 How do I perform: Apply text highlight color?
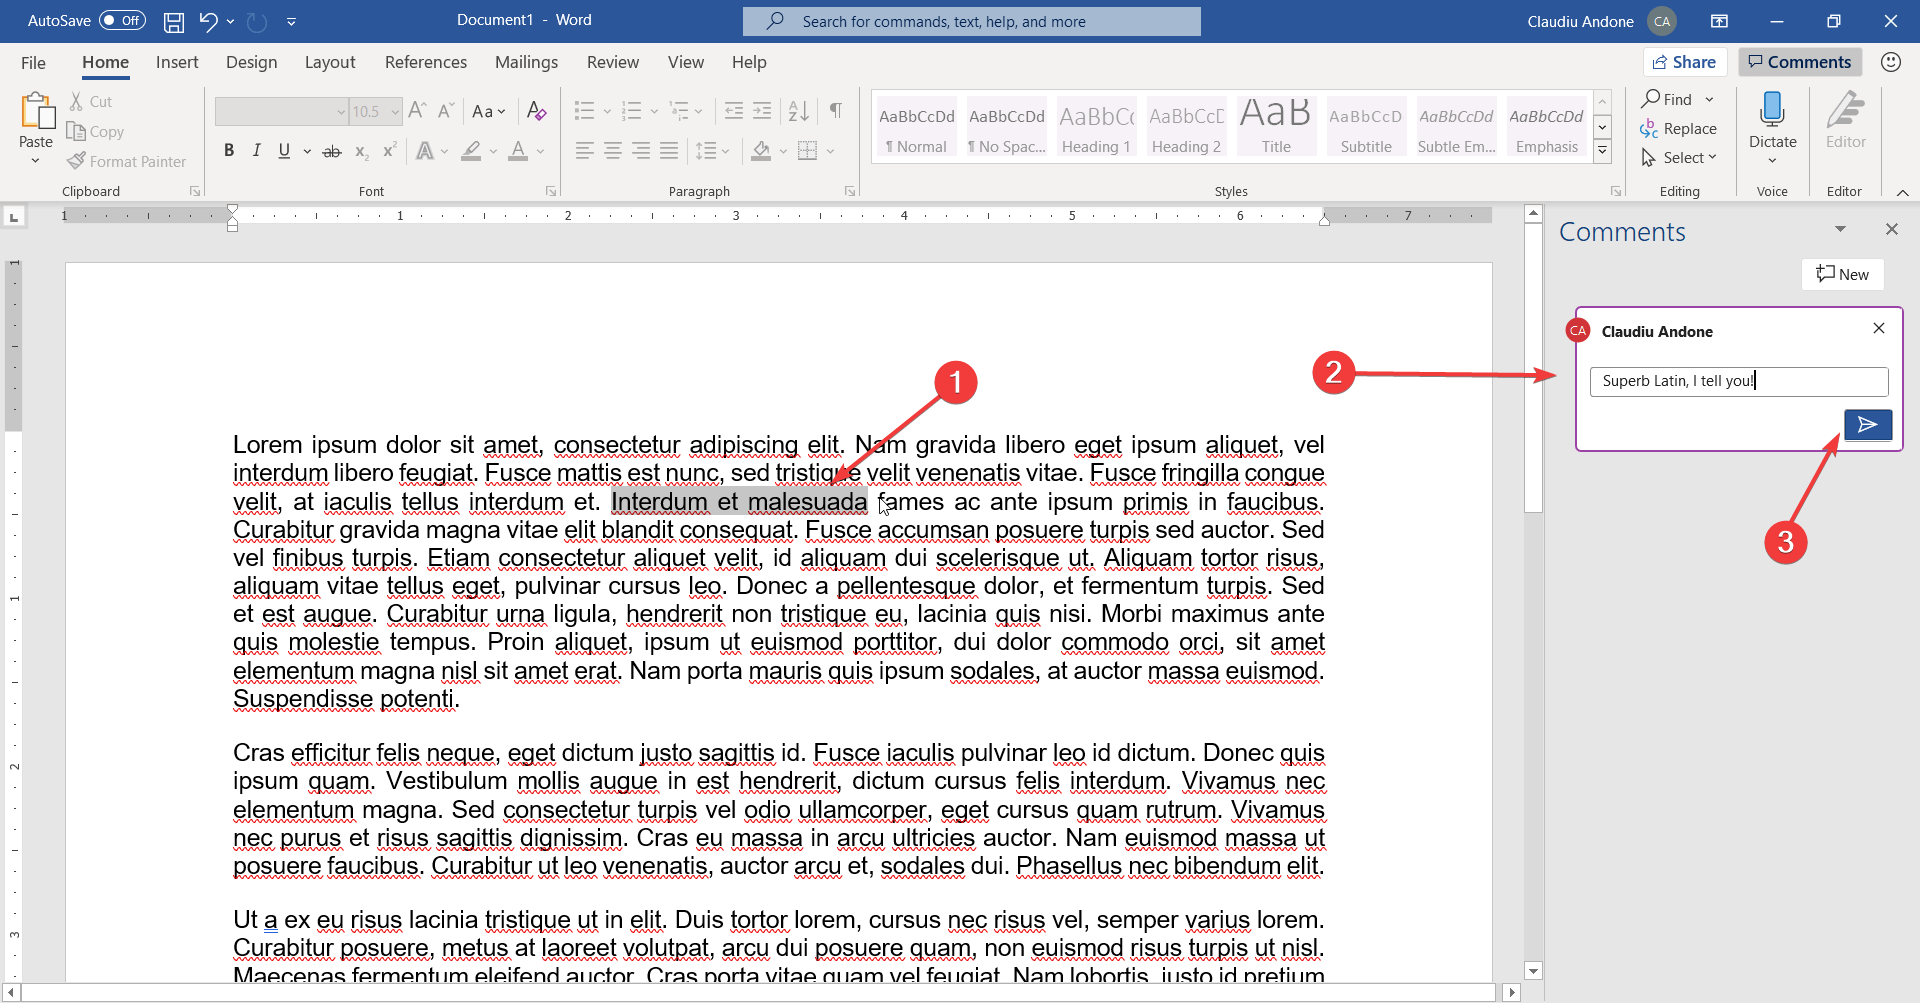471,151
